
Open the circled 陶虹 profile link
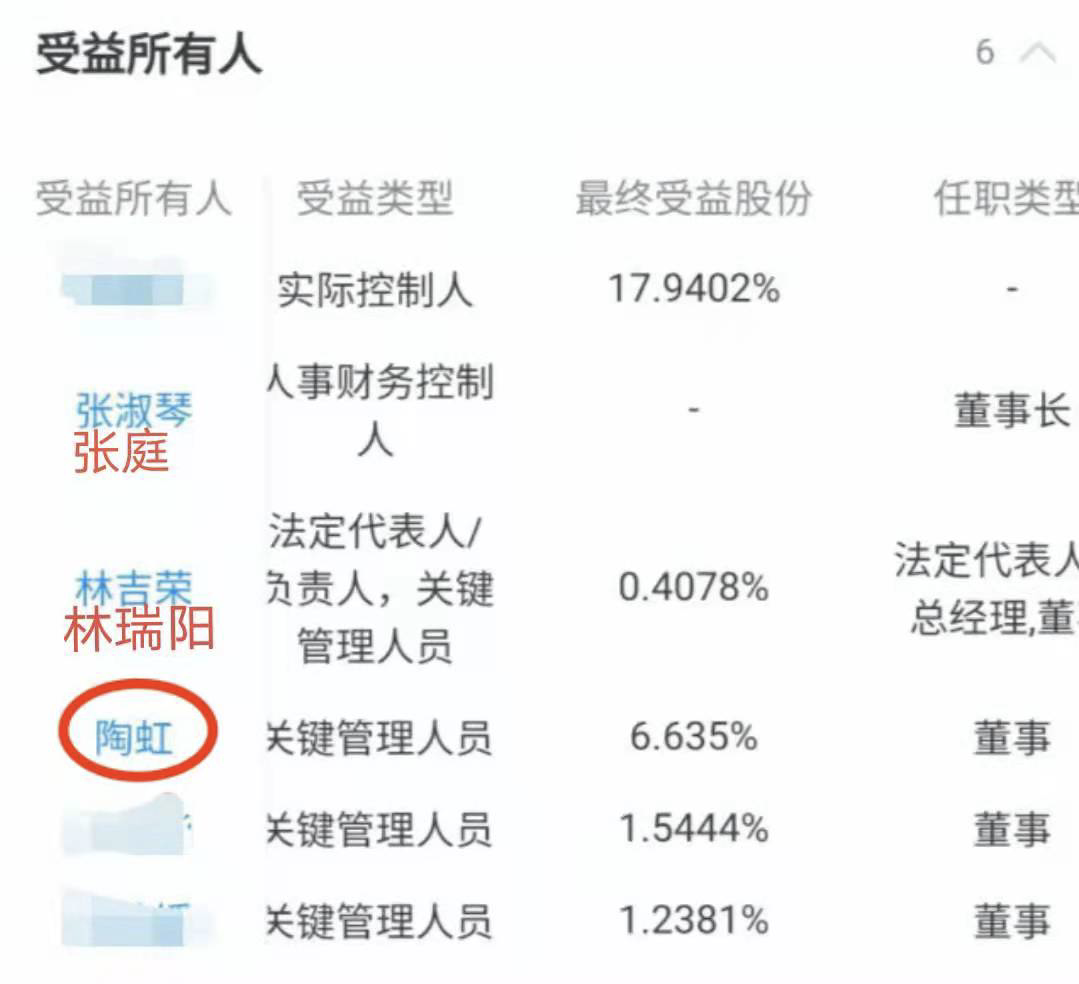point(133,737)
